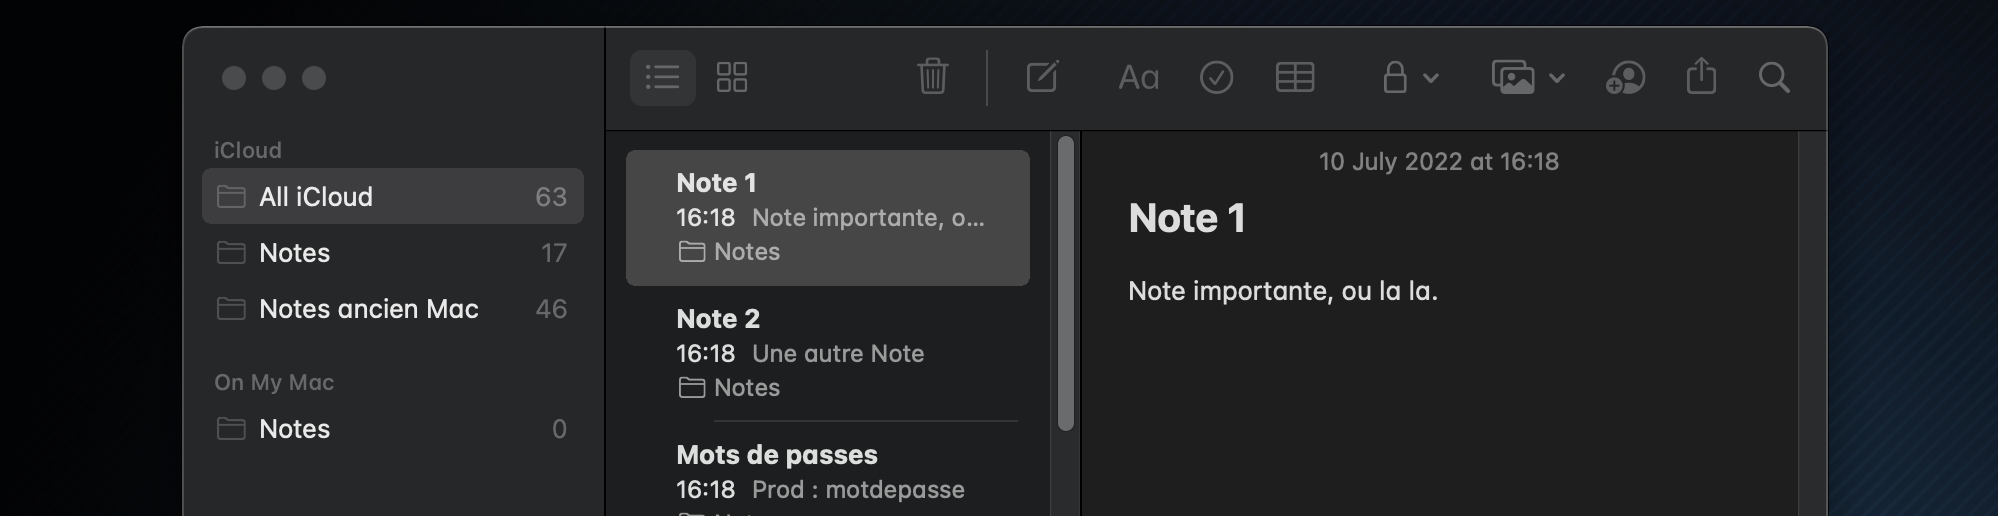Switch to list view

pyautogui.click(x=662, y=78)
